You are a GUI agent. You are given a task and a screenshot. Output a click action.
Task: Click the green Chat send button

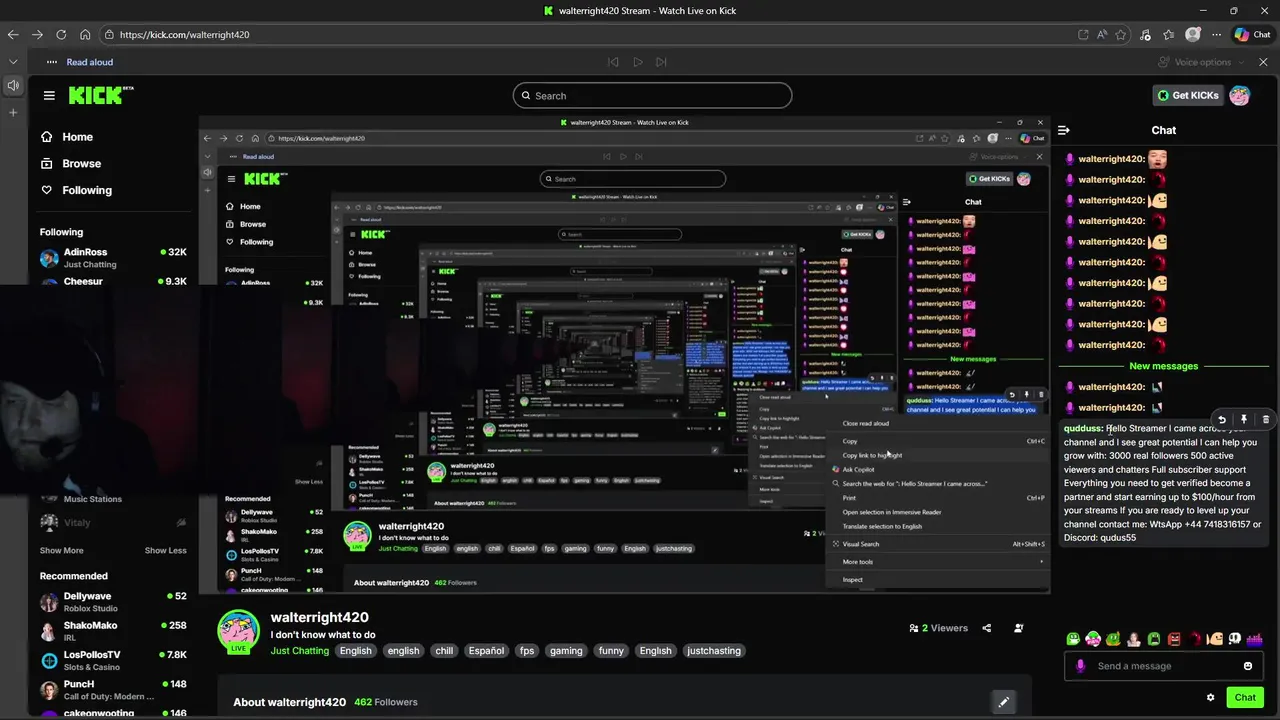1245,698
